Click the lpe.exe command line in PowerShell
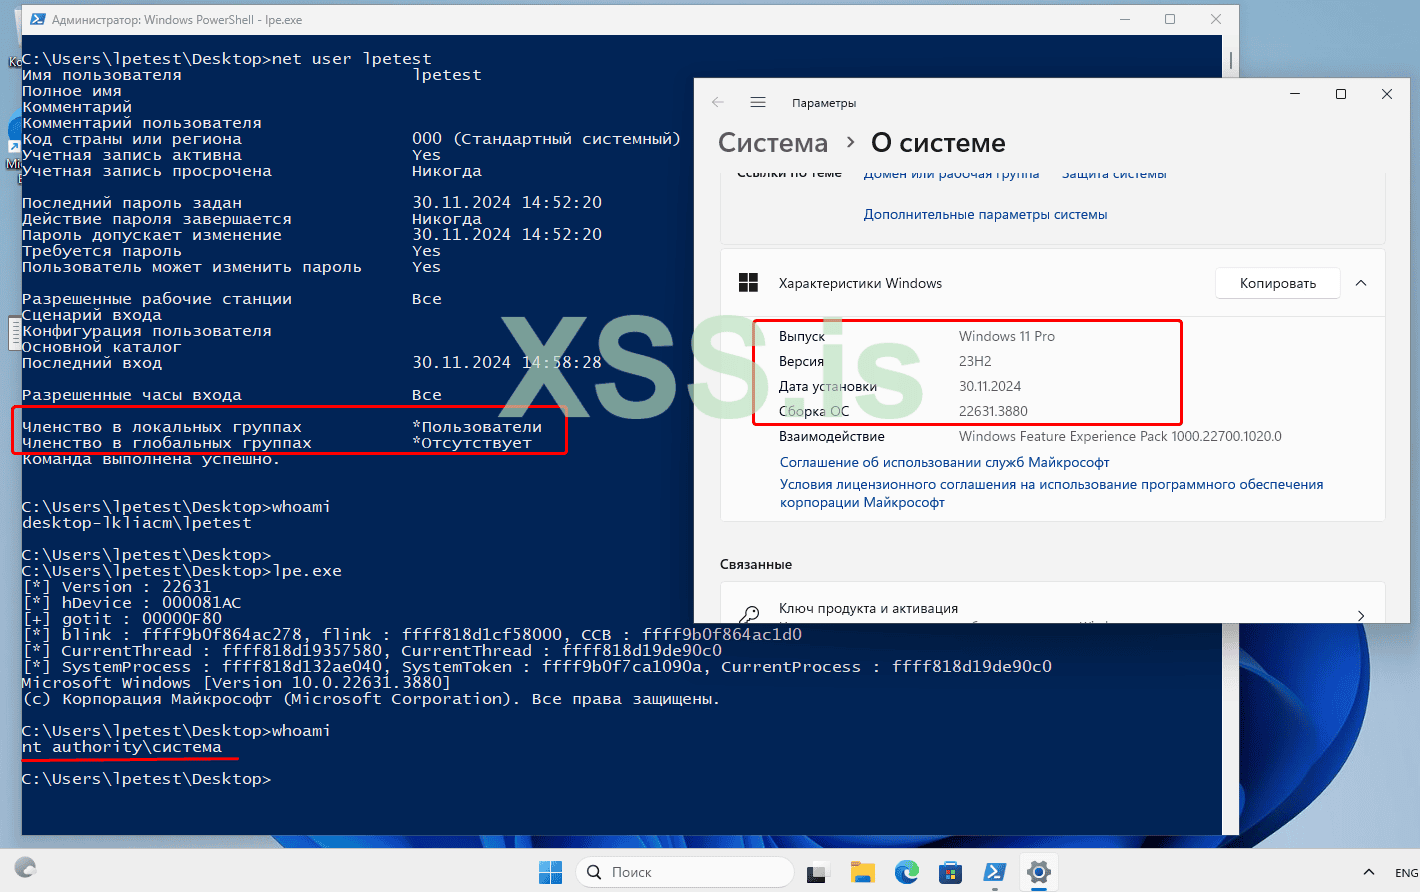Image resolution: width=1420 pixels, height=892 pixels. (x=182, y=571)
